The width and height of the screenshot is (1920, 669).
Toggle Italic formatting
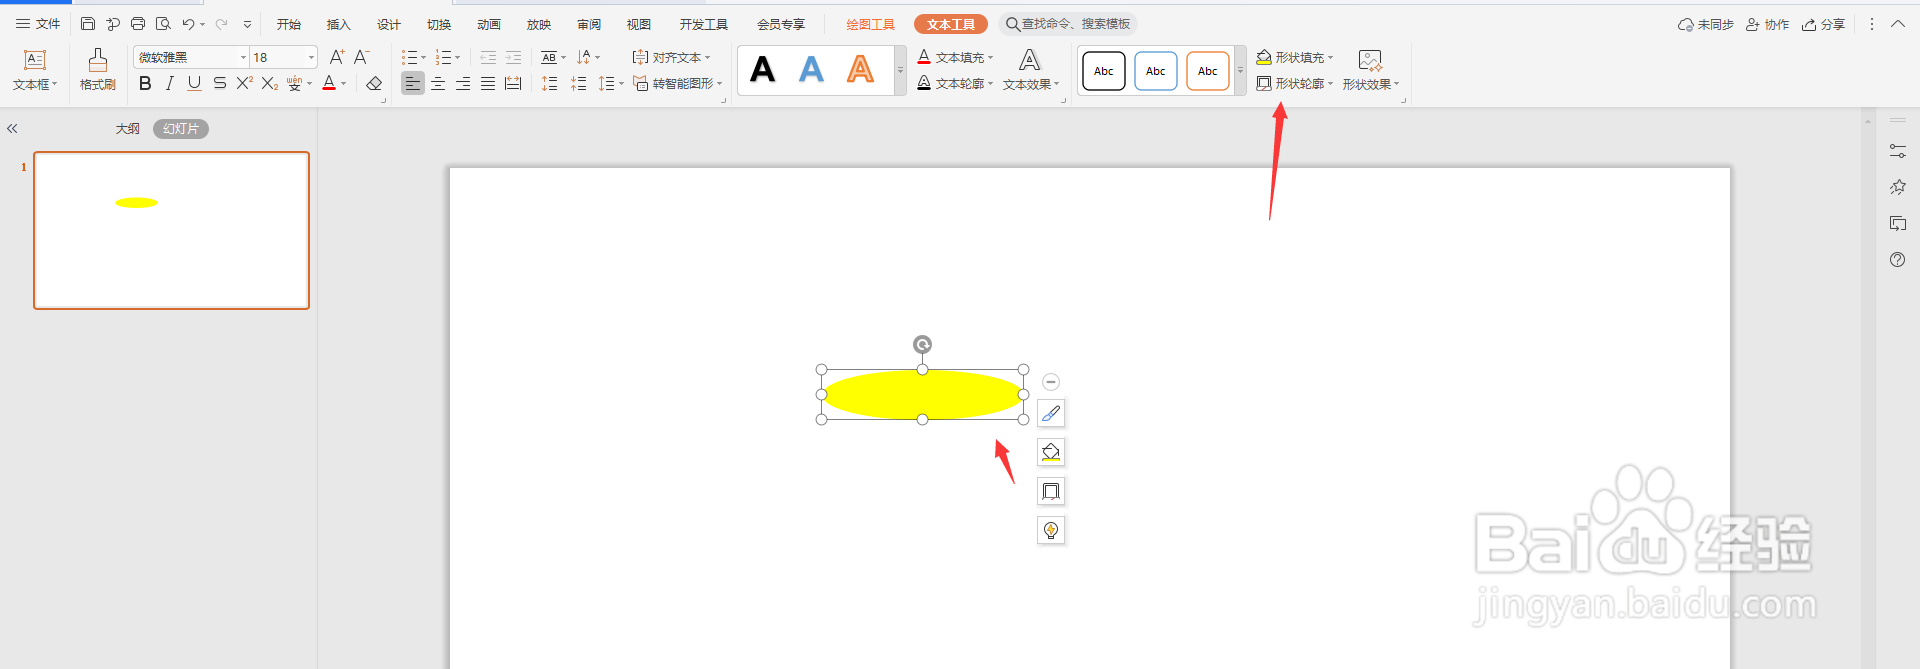pos(170,84)
